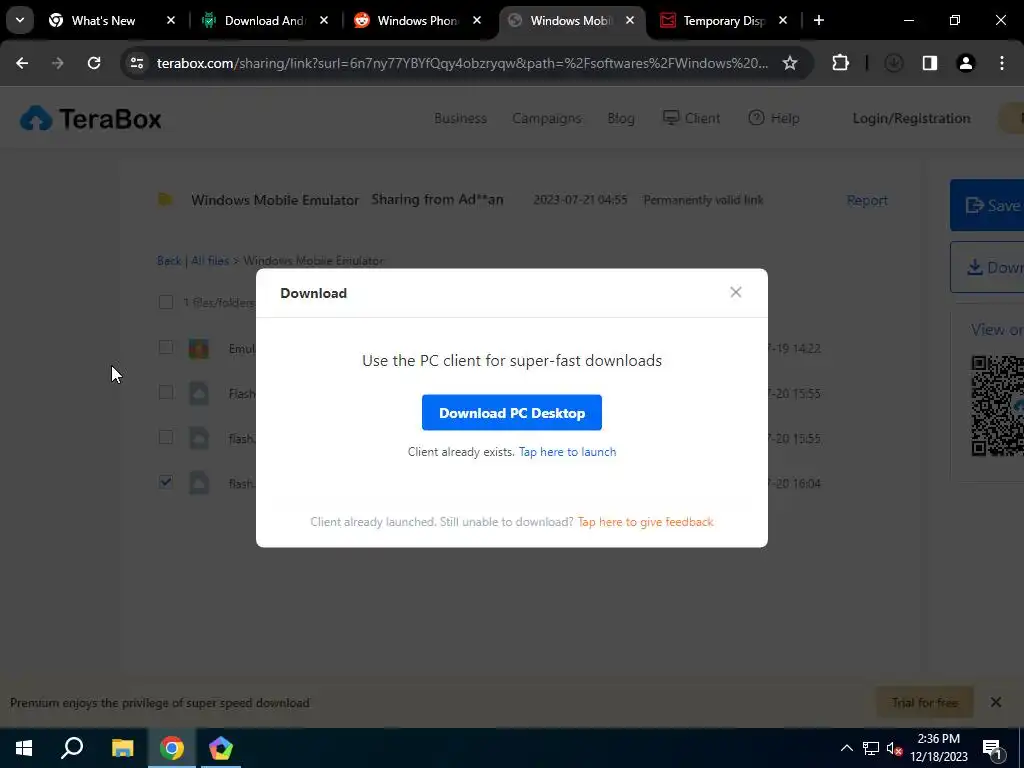Click Download PC Desktop button
Screen dimensions: 1024x768
click(511, 413)
